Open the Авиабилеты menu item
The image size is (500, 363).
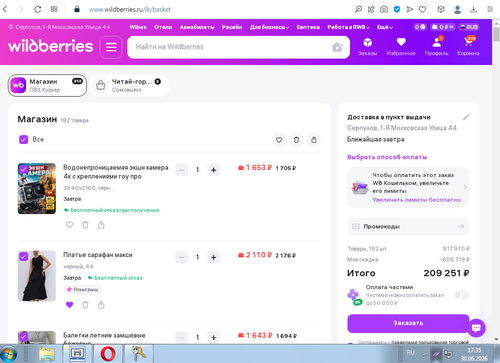197,27
